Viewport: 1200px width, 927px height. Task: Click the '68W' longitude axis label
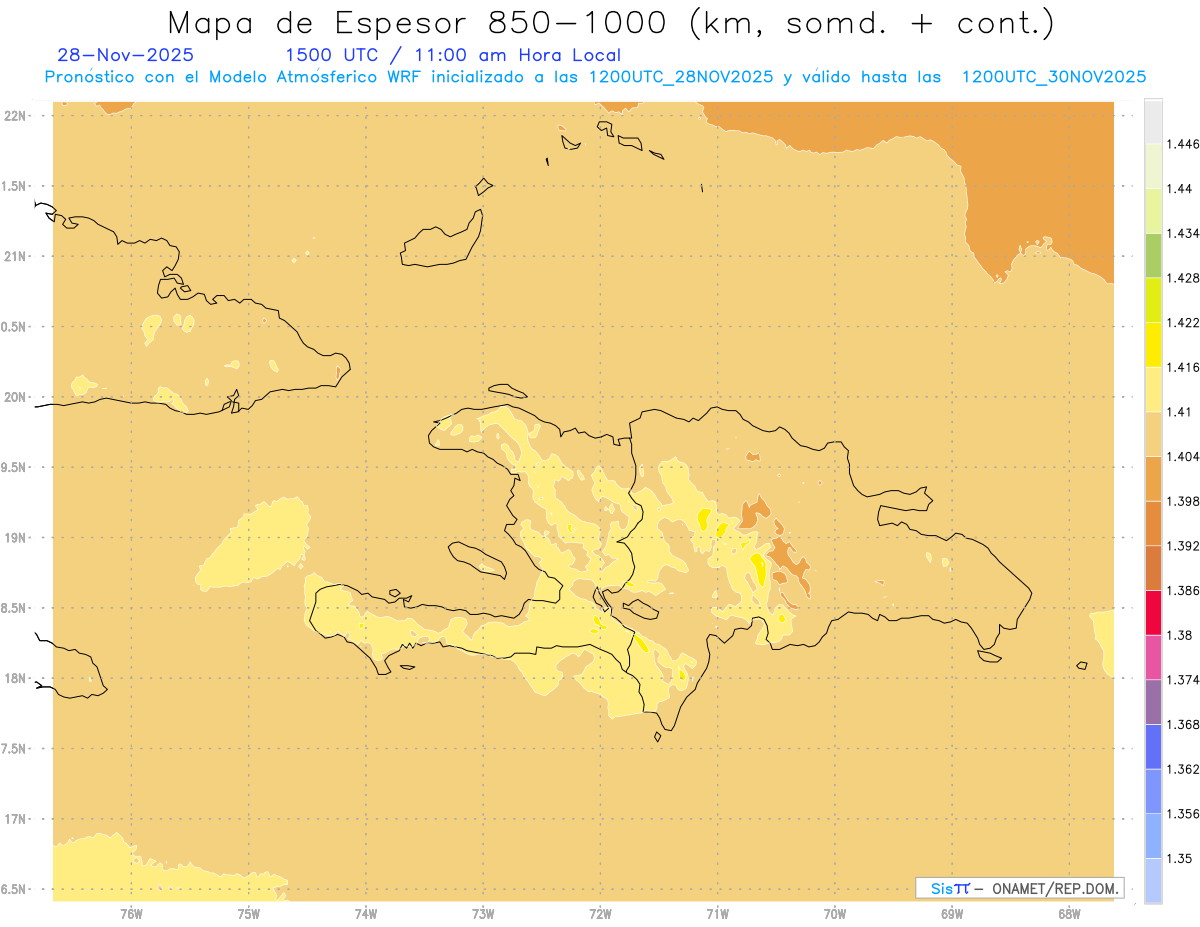click(1069, 914)
